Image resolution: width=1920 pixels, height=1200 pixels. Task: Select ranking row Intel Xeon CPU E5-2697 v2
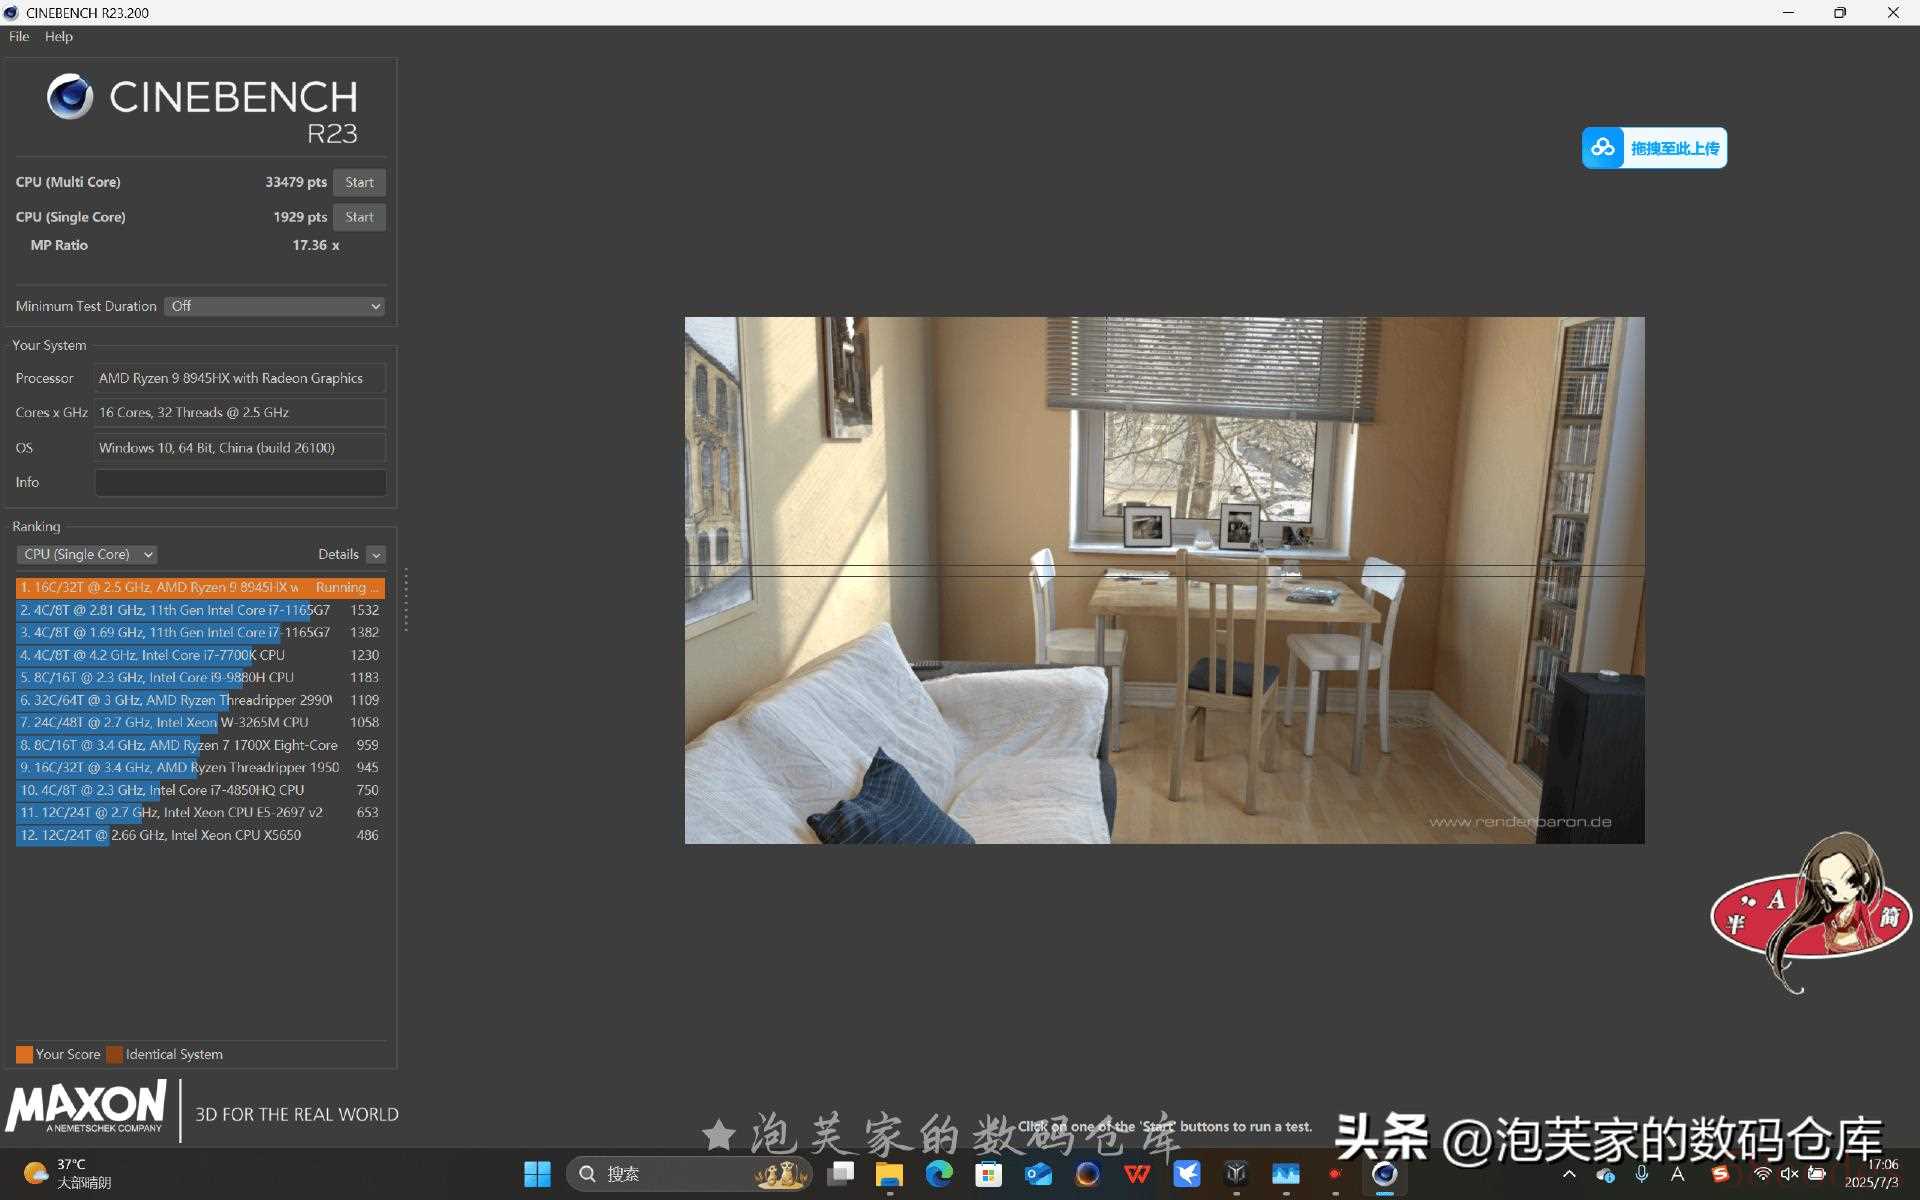(200, 812)
